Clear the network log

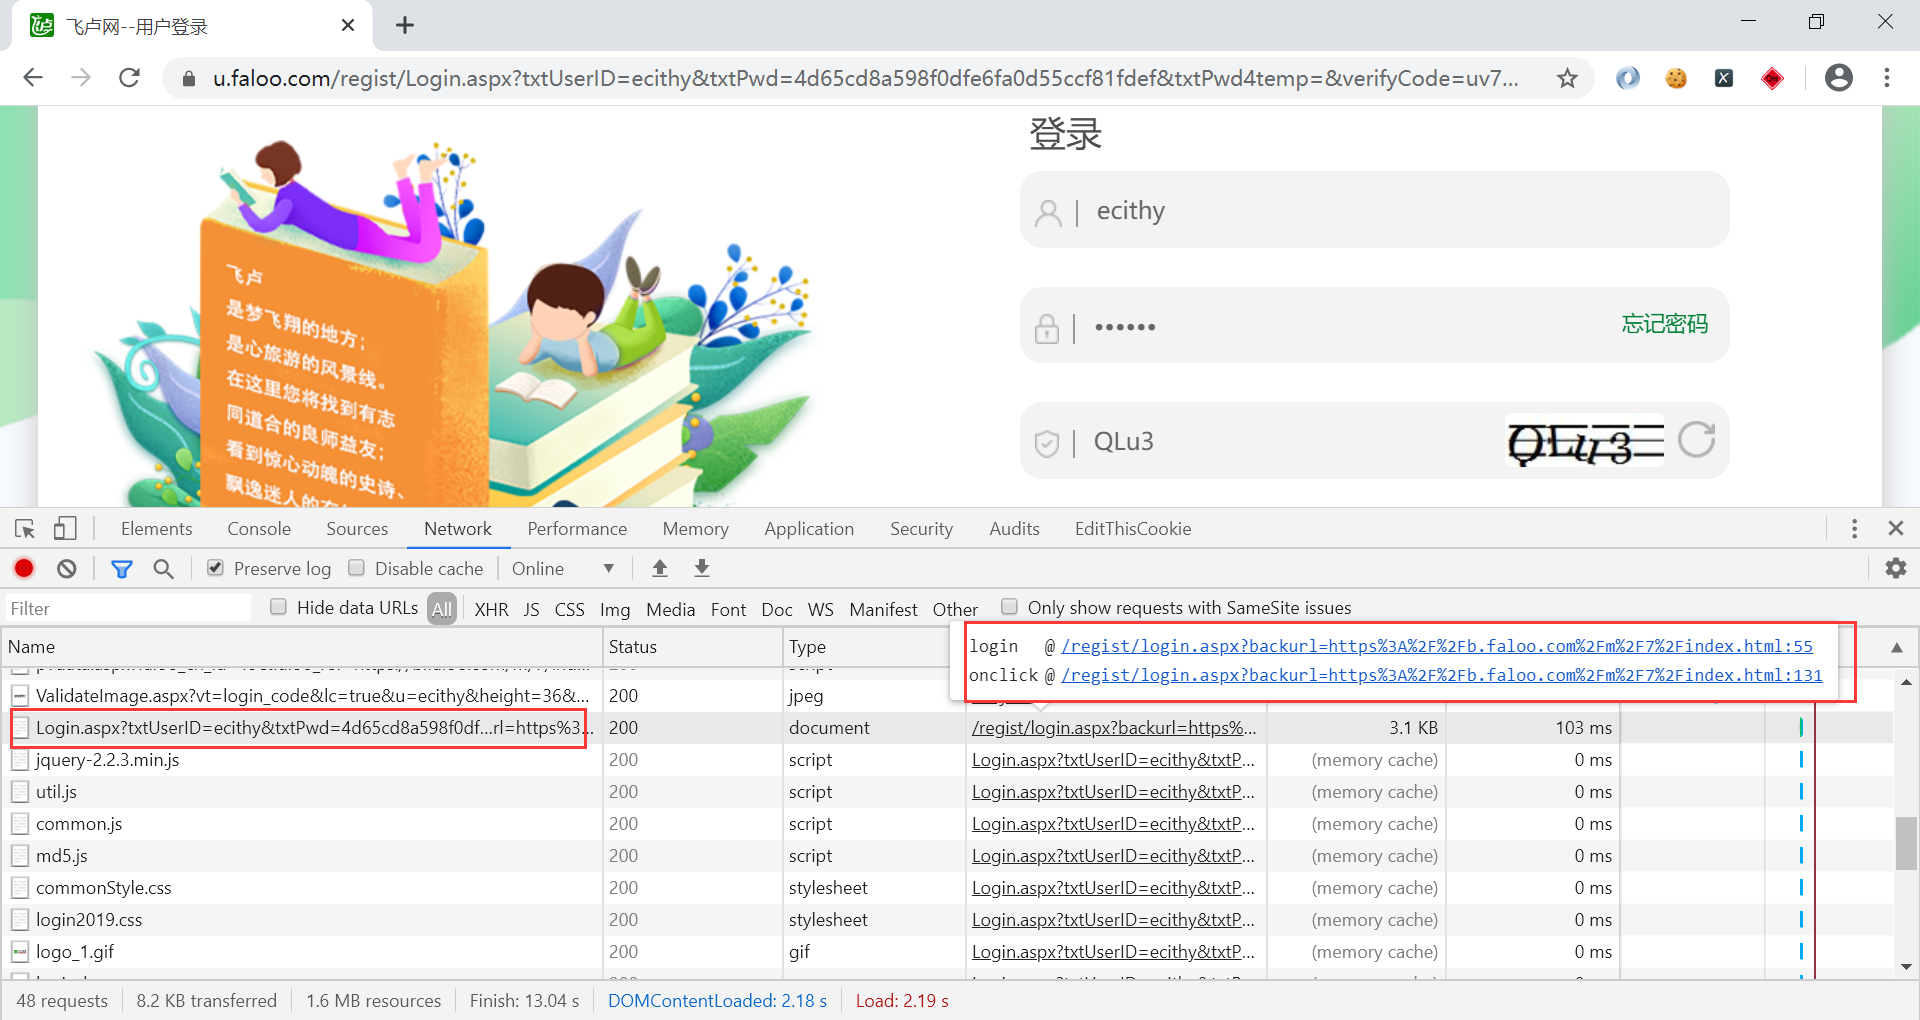tap(67, 569)
